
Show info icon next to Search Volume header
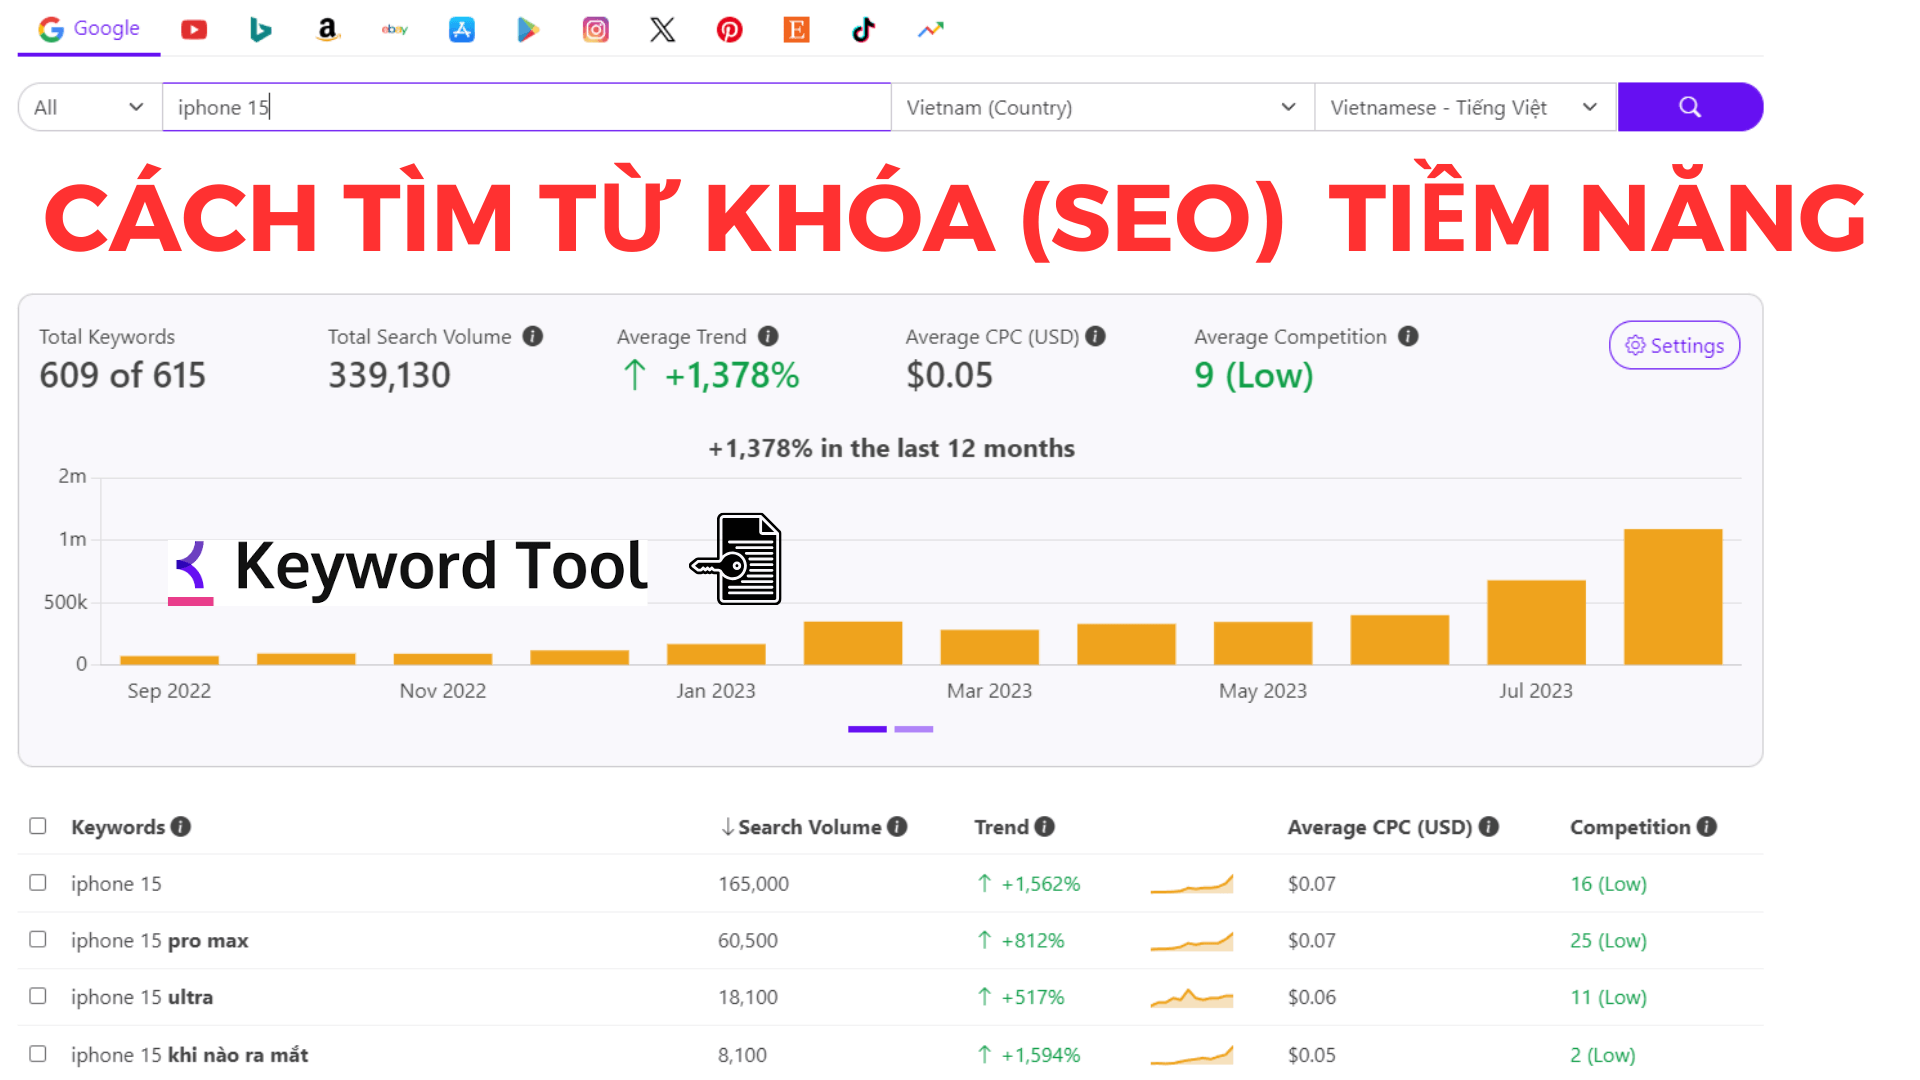[x=897, y=826]
